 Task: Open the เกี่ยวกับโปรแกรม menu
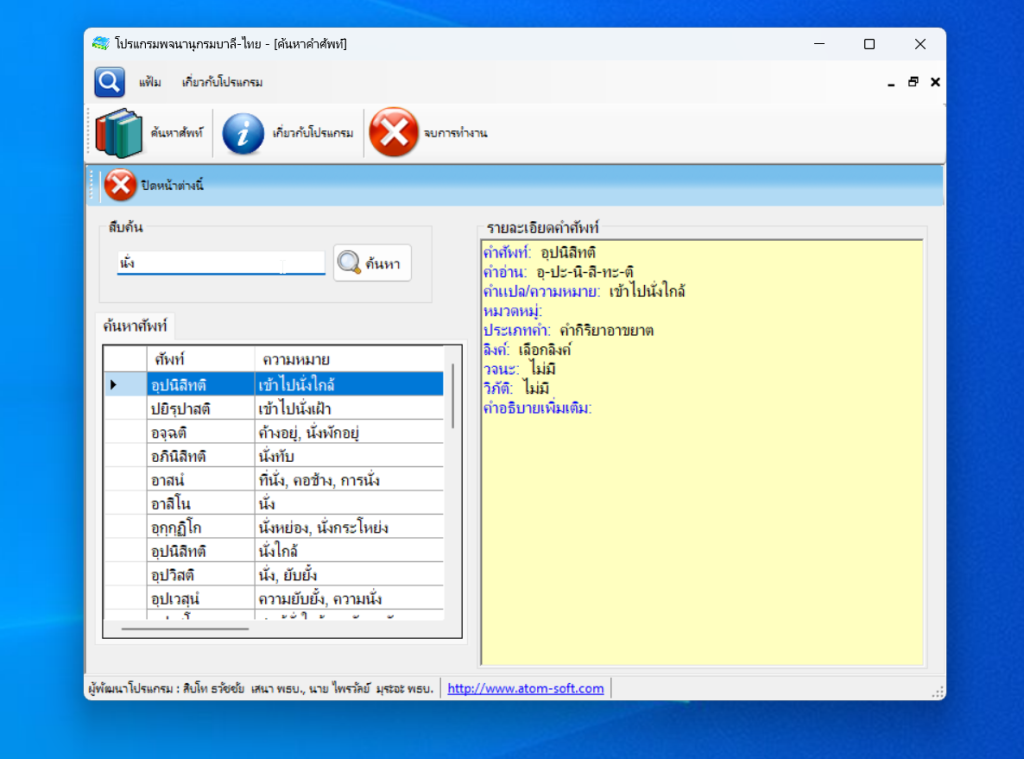pyautogui.click(x=222, y=82)
